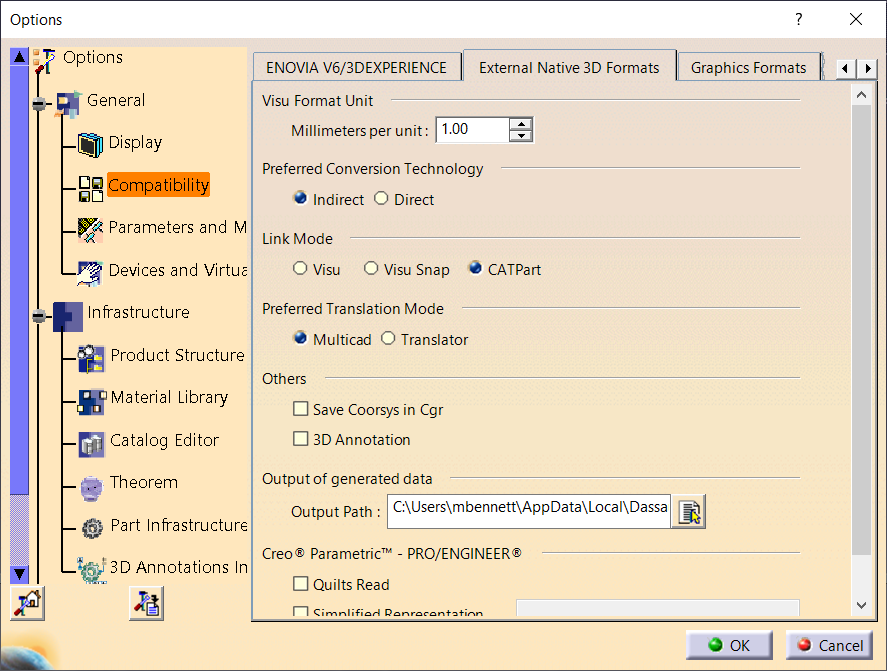Enable the 3D Annotation checkbox
Image resolution: width=887 pixels, height=671 pixels.
click(x=300, y=438)
